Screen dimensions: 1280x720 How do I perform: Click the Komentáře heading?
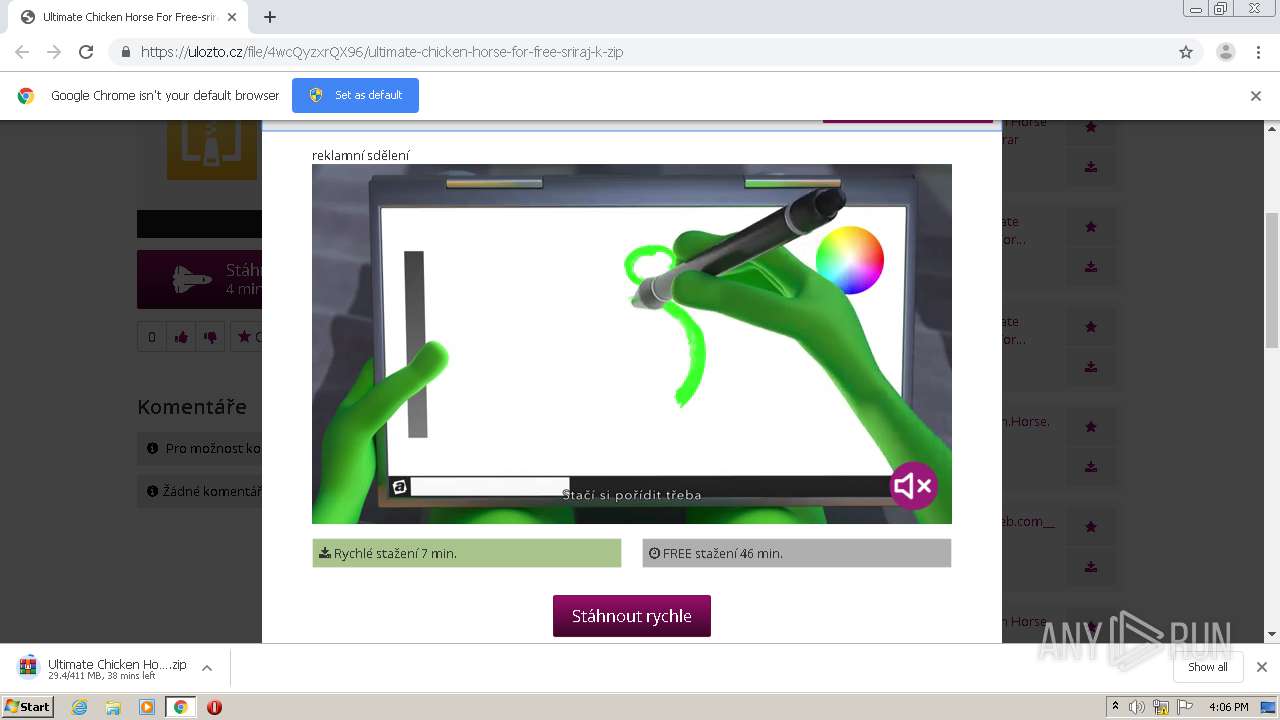[192, 407]
